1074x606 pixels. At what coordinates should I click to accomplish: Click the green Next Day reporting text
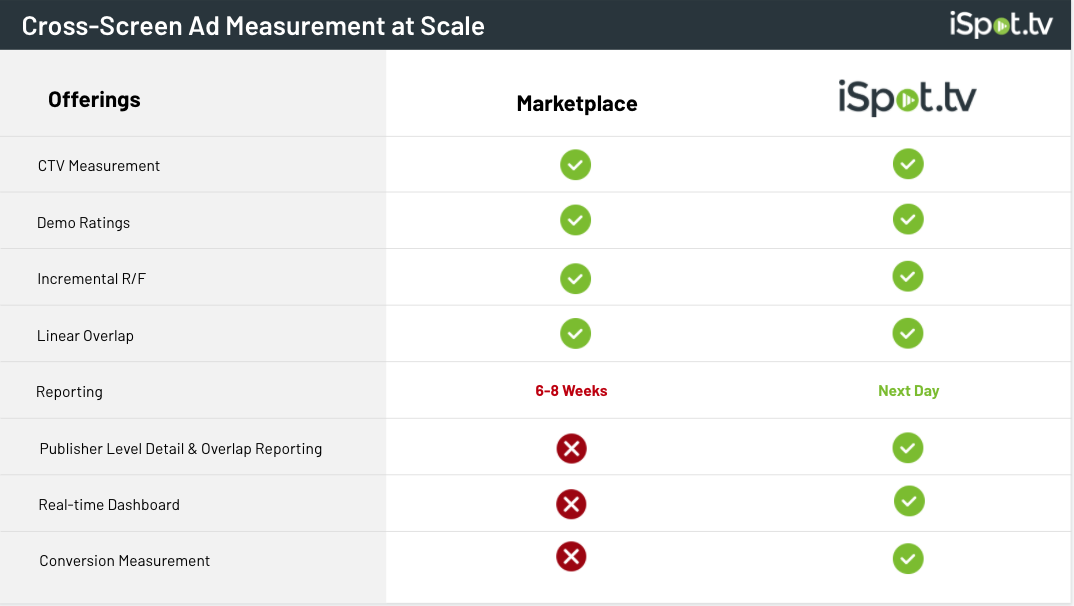(x=908, y=391)
